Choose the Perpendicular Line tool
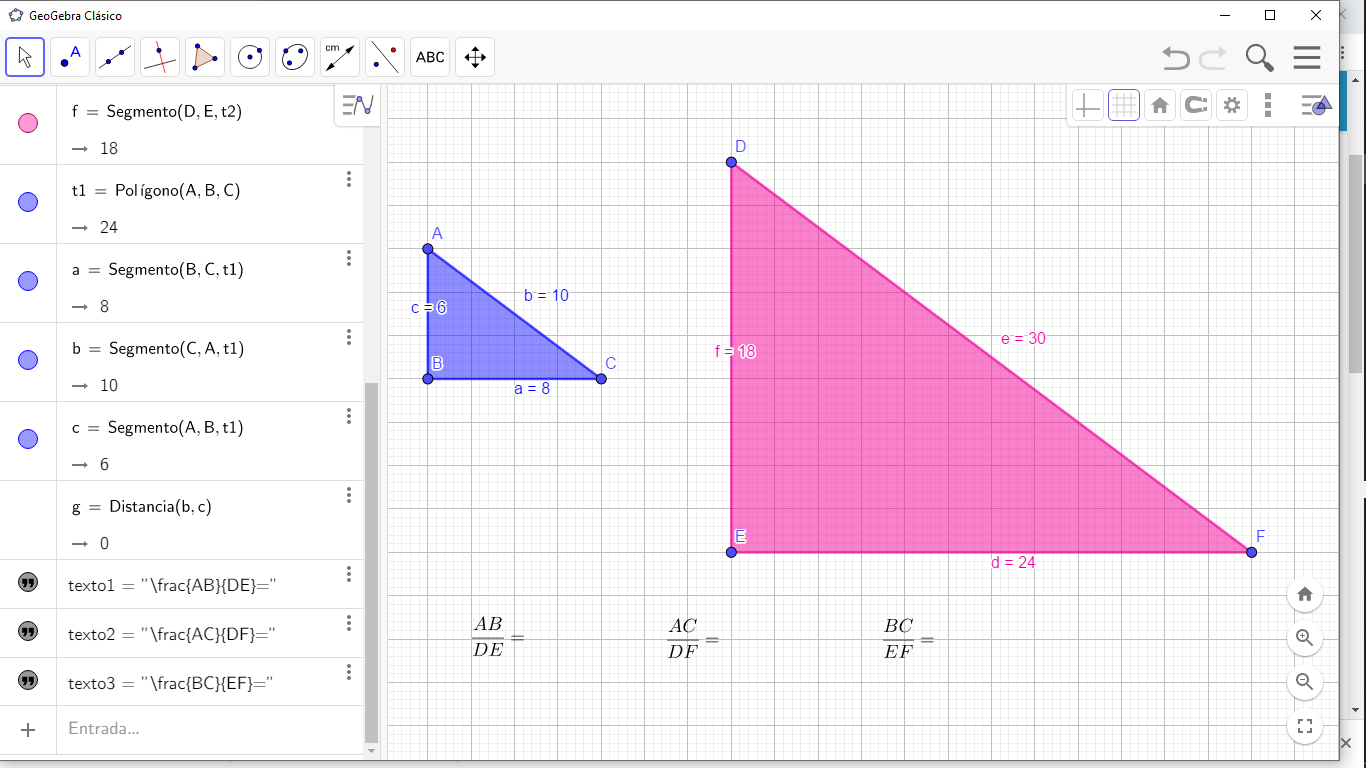This screenshot has height=768, width=1366. [160, 57]
